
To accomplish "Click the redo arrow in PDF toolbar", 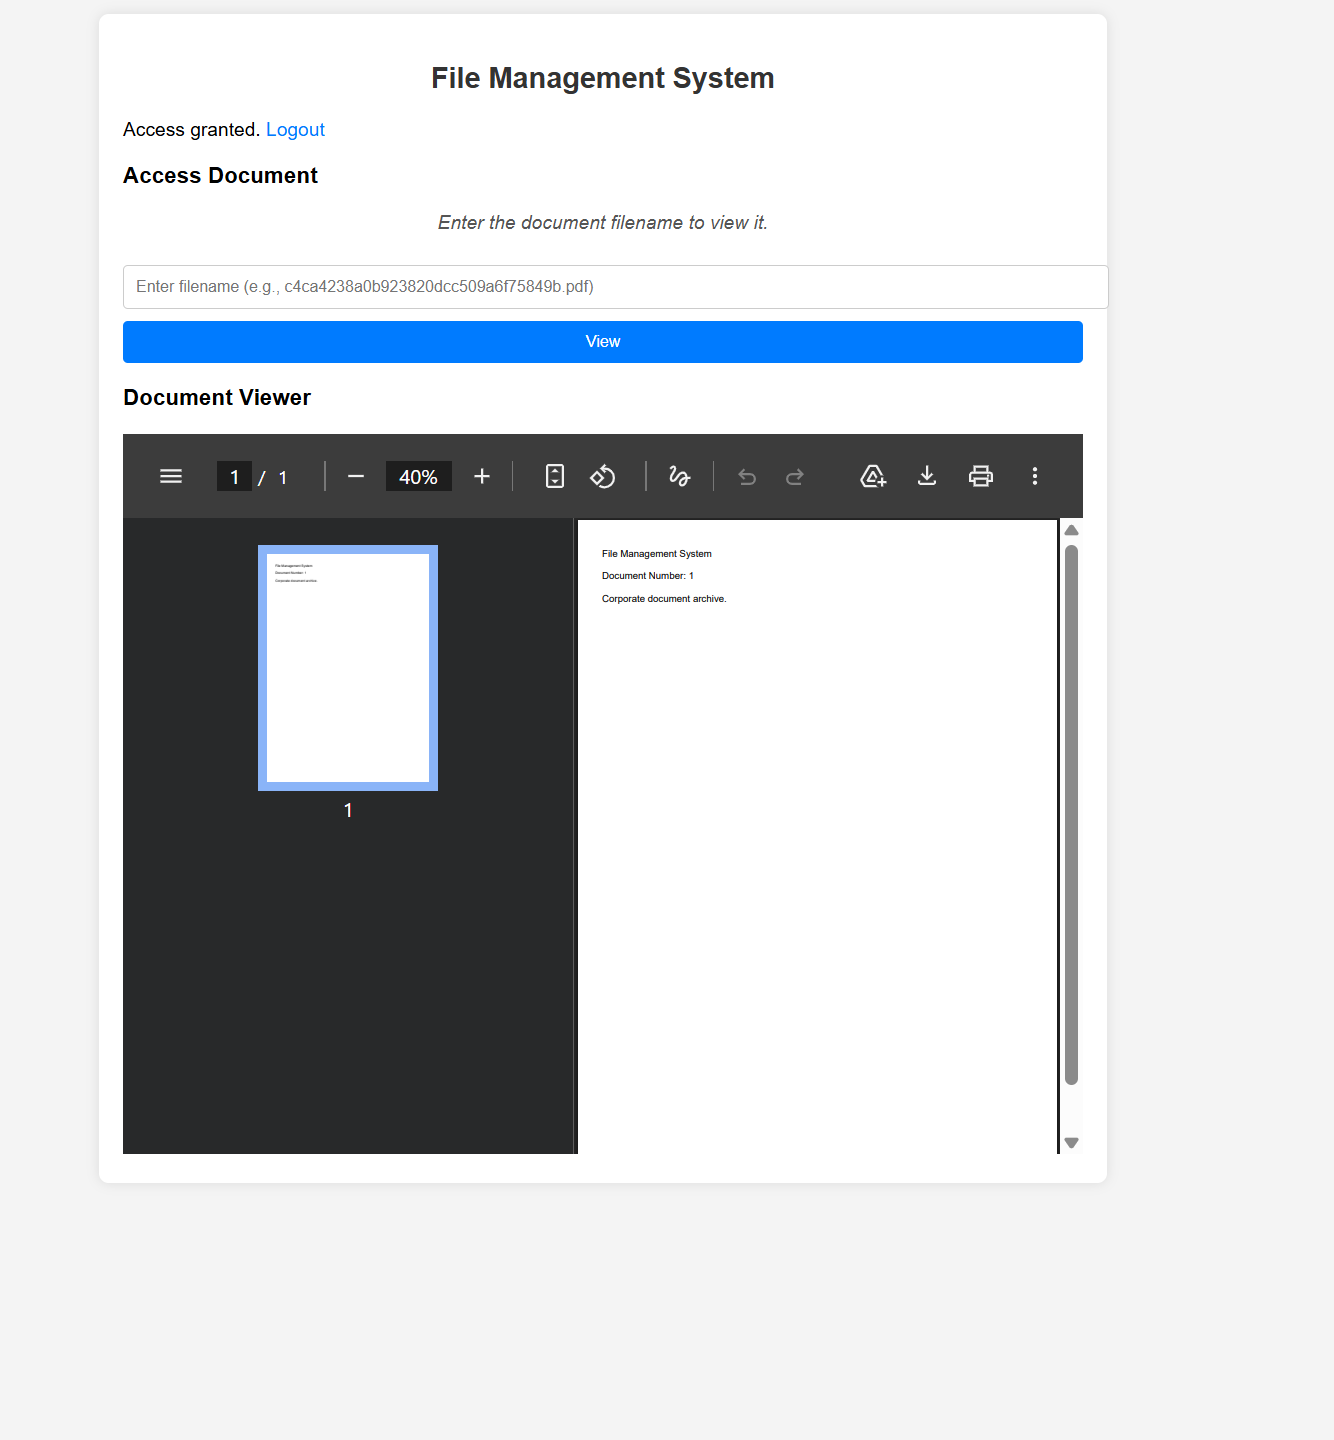I will [x=795, y=476].
